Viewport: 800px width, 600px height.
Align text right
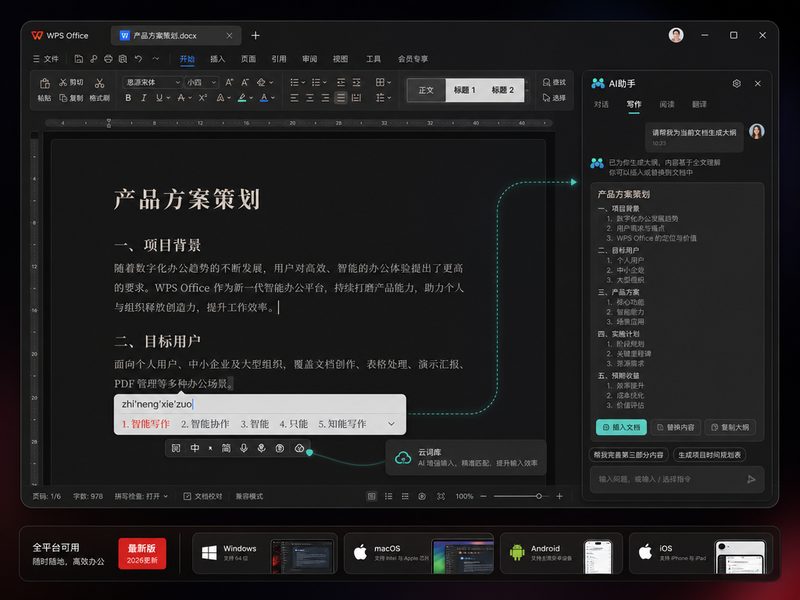click(x=325, y=97)
